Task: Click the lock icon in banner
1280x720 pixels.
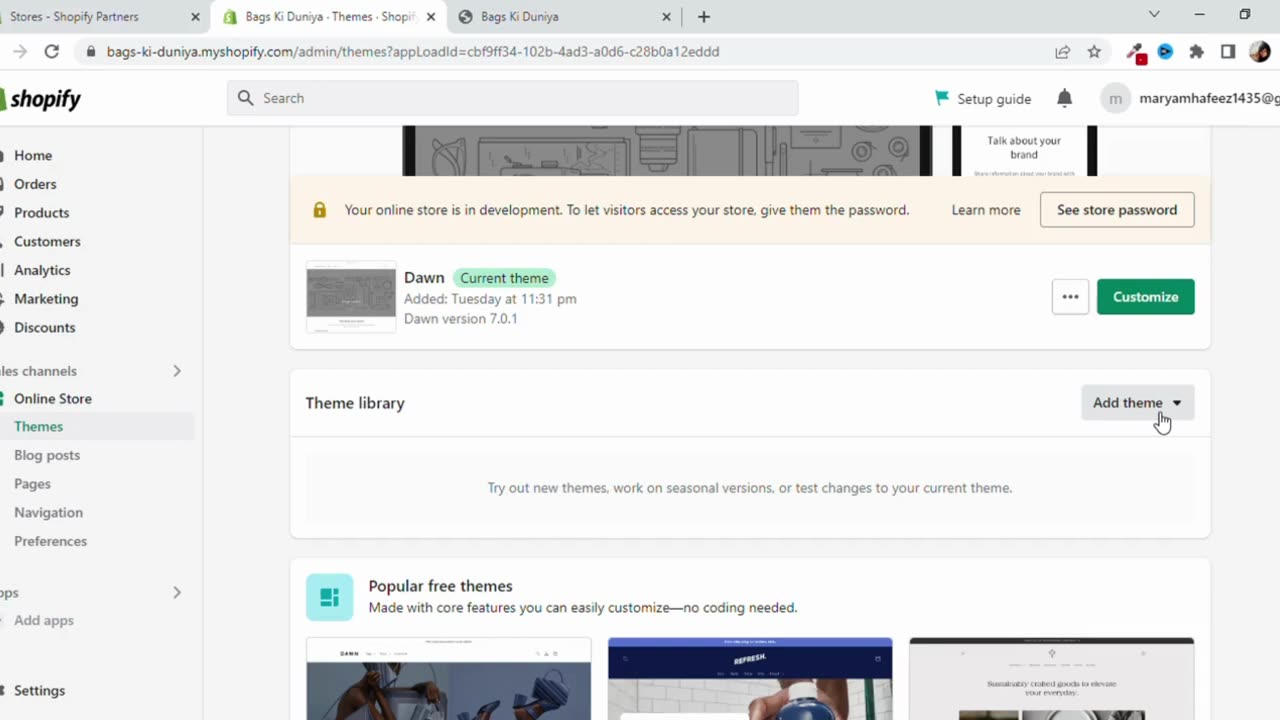Action: click(320, 210)
